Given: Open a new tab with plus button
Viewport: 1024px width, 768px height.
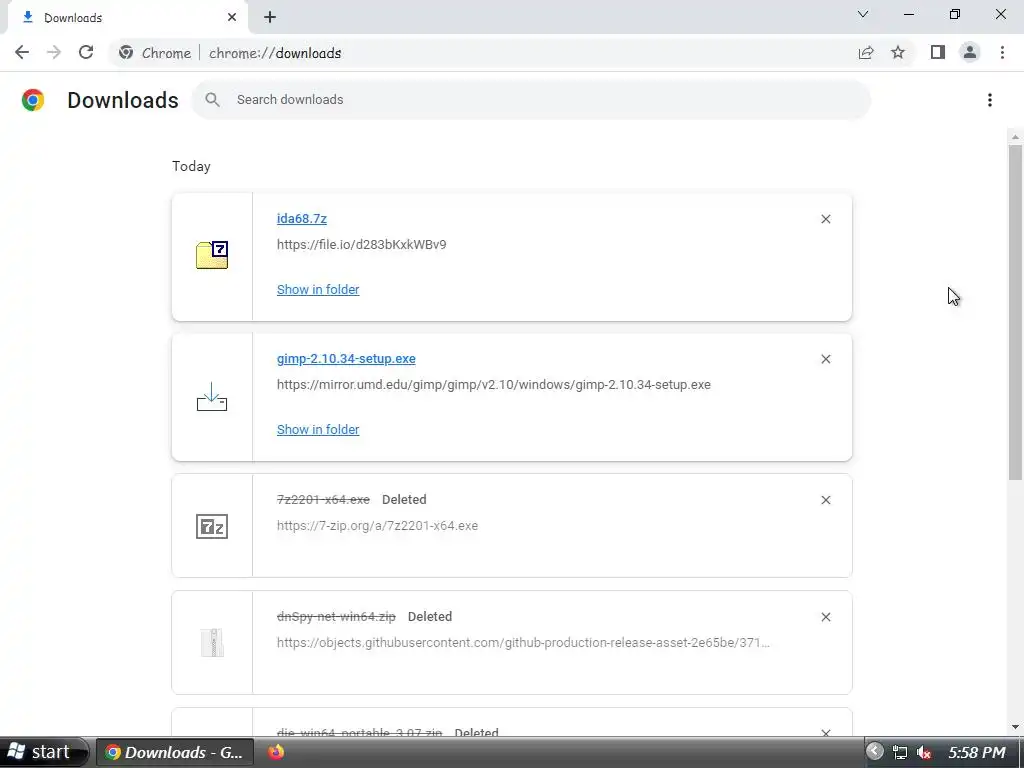Looking at the screenshot, I should point(270,18).
